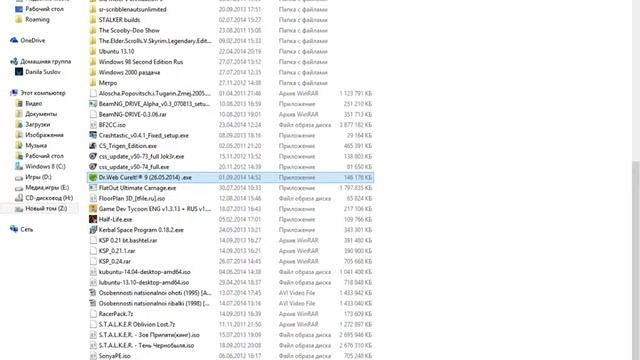Click the Osobennosti natsionalnoi ohoti video file icon
640x360 pixels.
coord(93,293)
